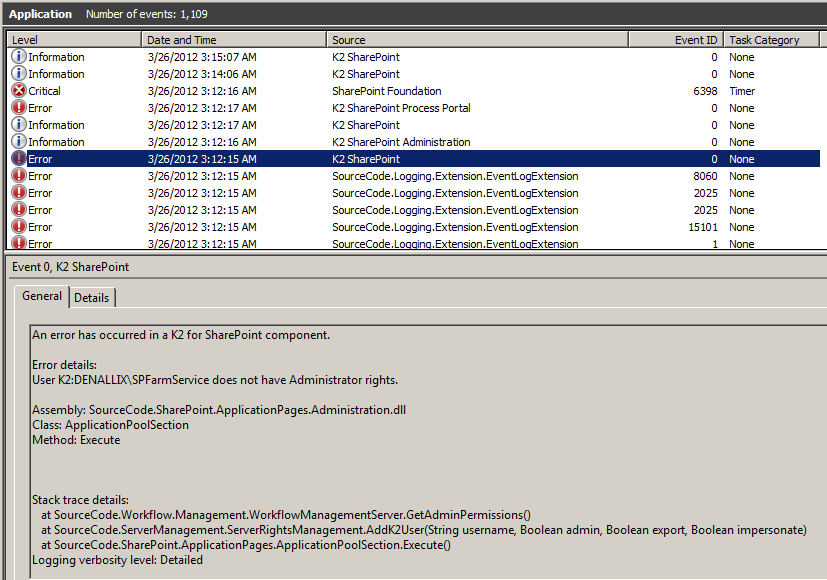The height and width of the screenshot is (580, 827).
Task: Click the Information icon for the 3:14:06 AM event
Action: (x=18, y=73)
